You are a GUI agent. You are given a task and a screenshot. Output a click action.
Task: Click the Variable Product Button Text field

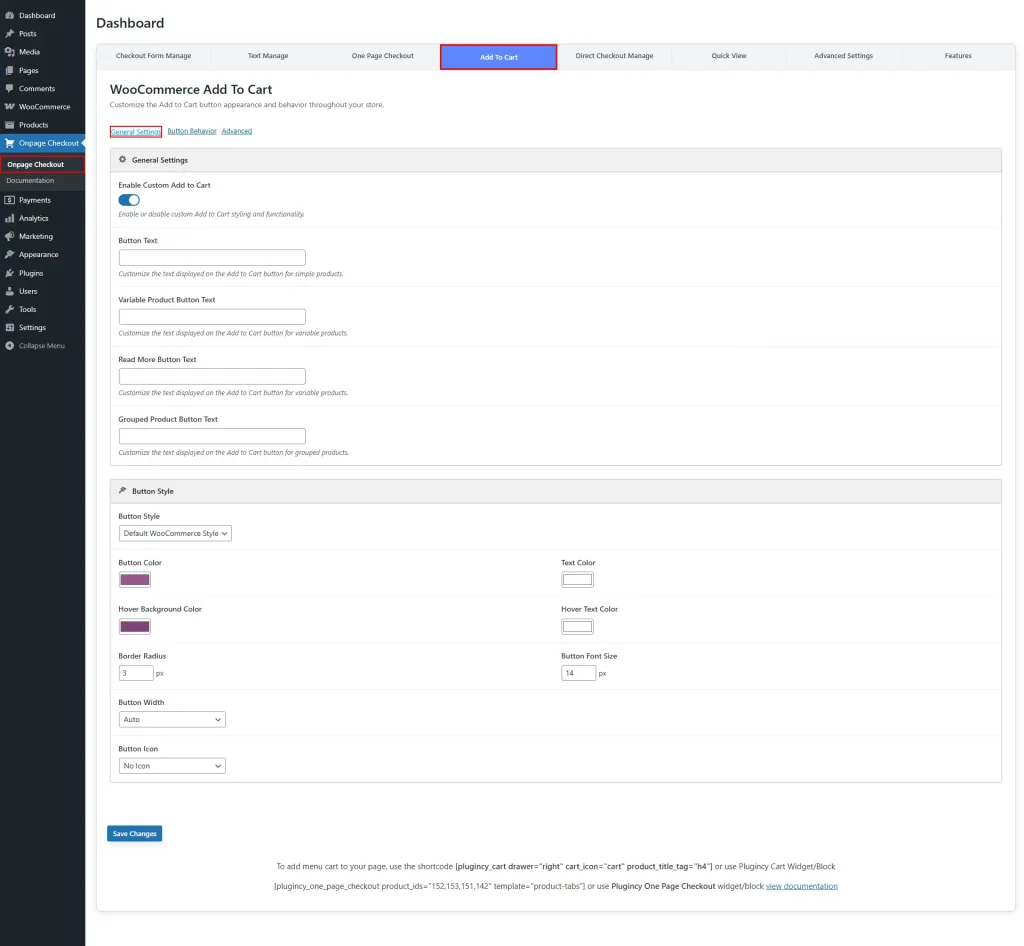(x=212, y=317)
